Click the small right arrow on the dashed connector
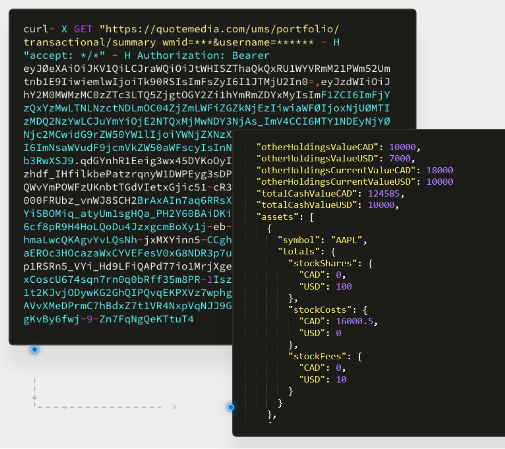505x449 pixels. 65,407
